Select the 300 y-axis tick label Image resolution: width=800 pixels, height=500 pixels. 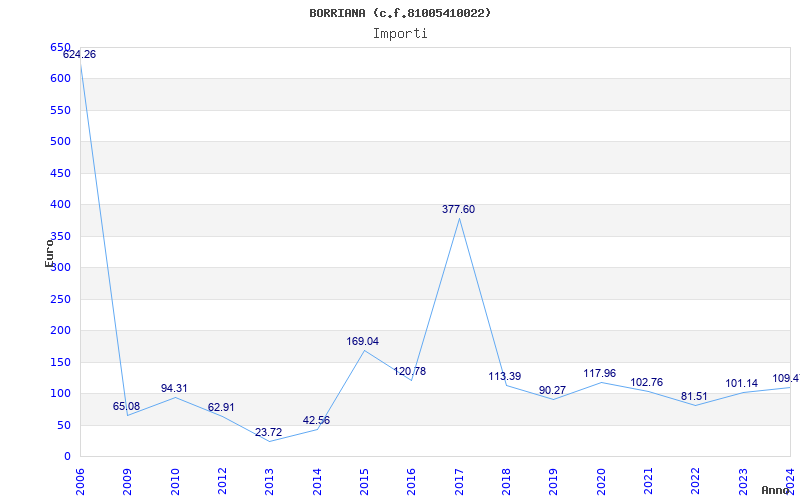click(60, 267)
